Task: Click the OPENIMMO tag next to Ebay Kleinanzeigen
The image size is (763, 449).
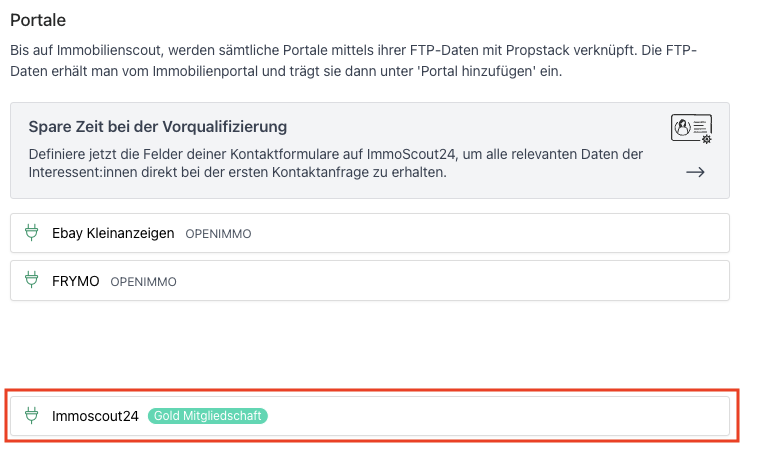Action: tap(218, 234)
